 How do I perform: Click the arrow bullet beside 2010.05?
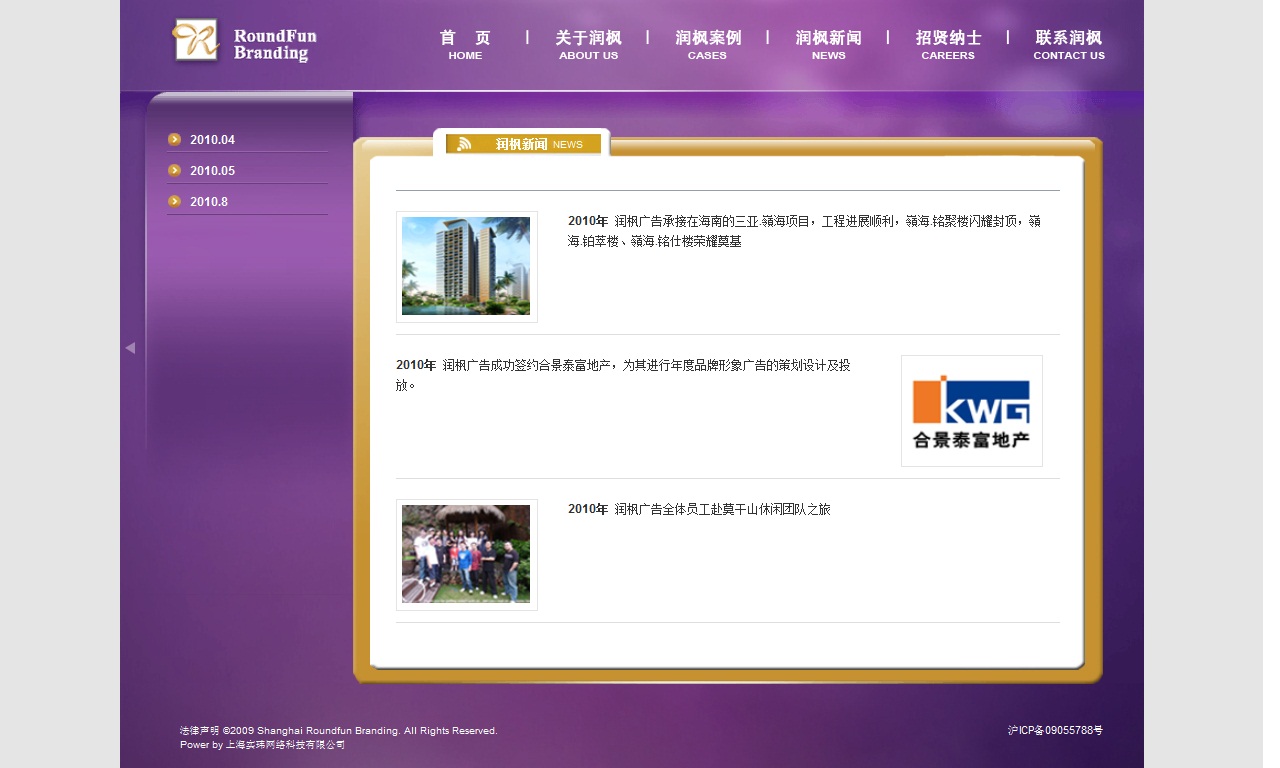point(175,170)
